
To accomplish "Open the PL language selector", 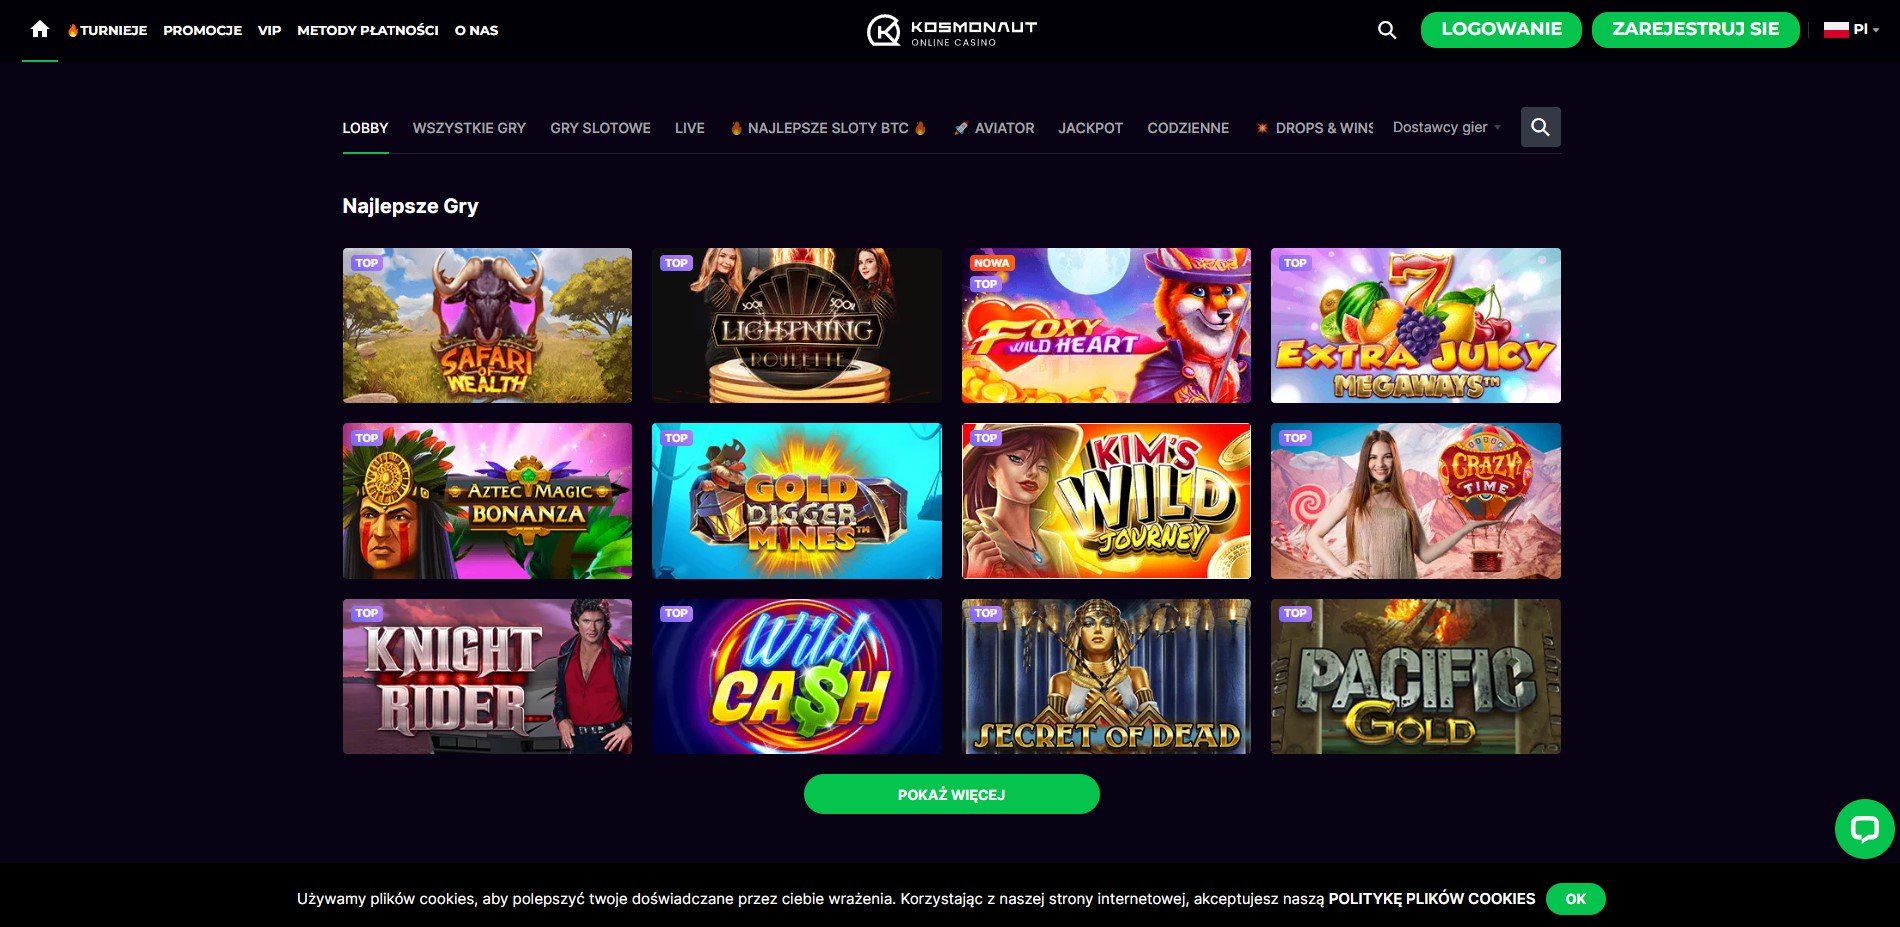I will click(x=1851, y=30).
